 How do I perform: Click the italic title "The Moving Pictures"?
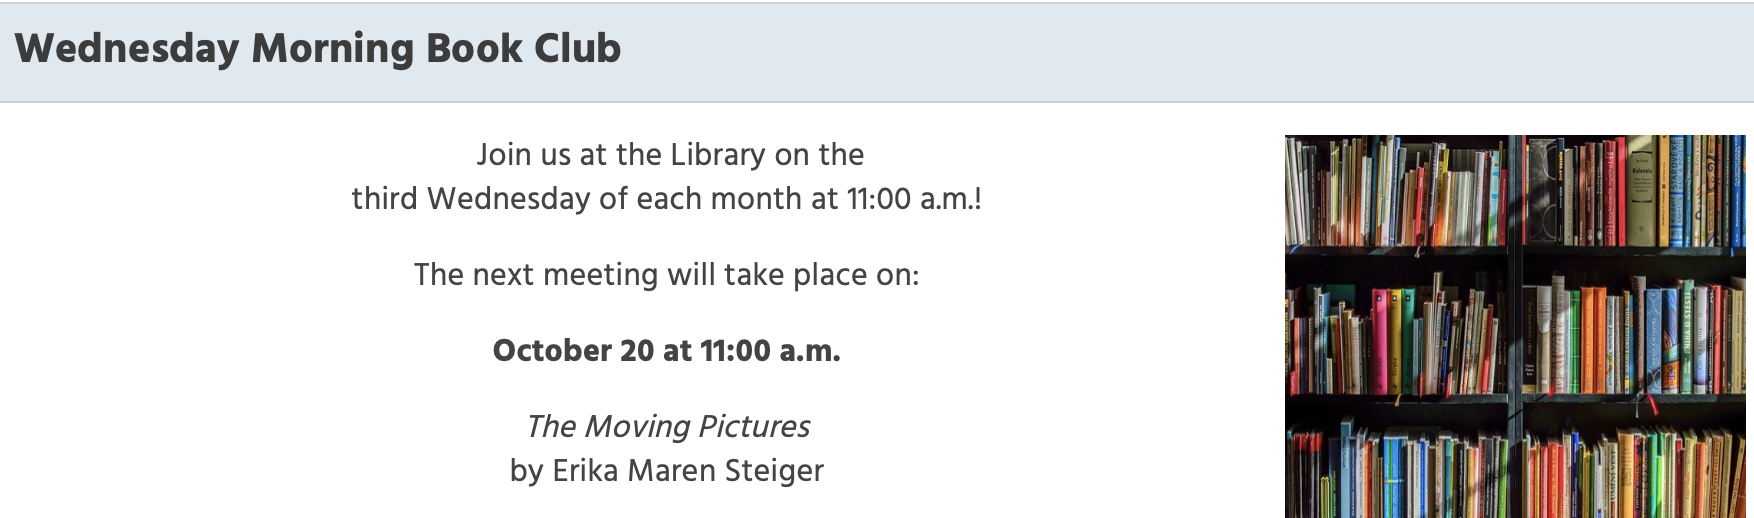tap(668, 427)
